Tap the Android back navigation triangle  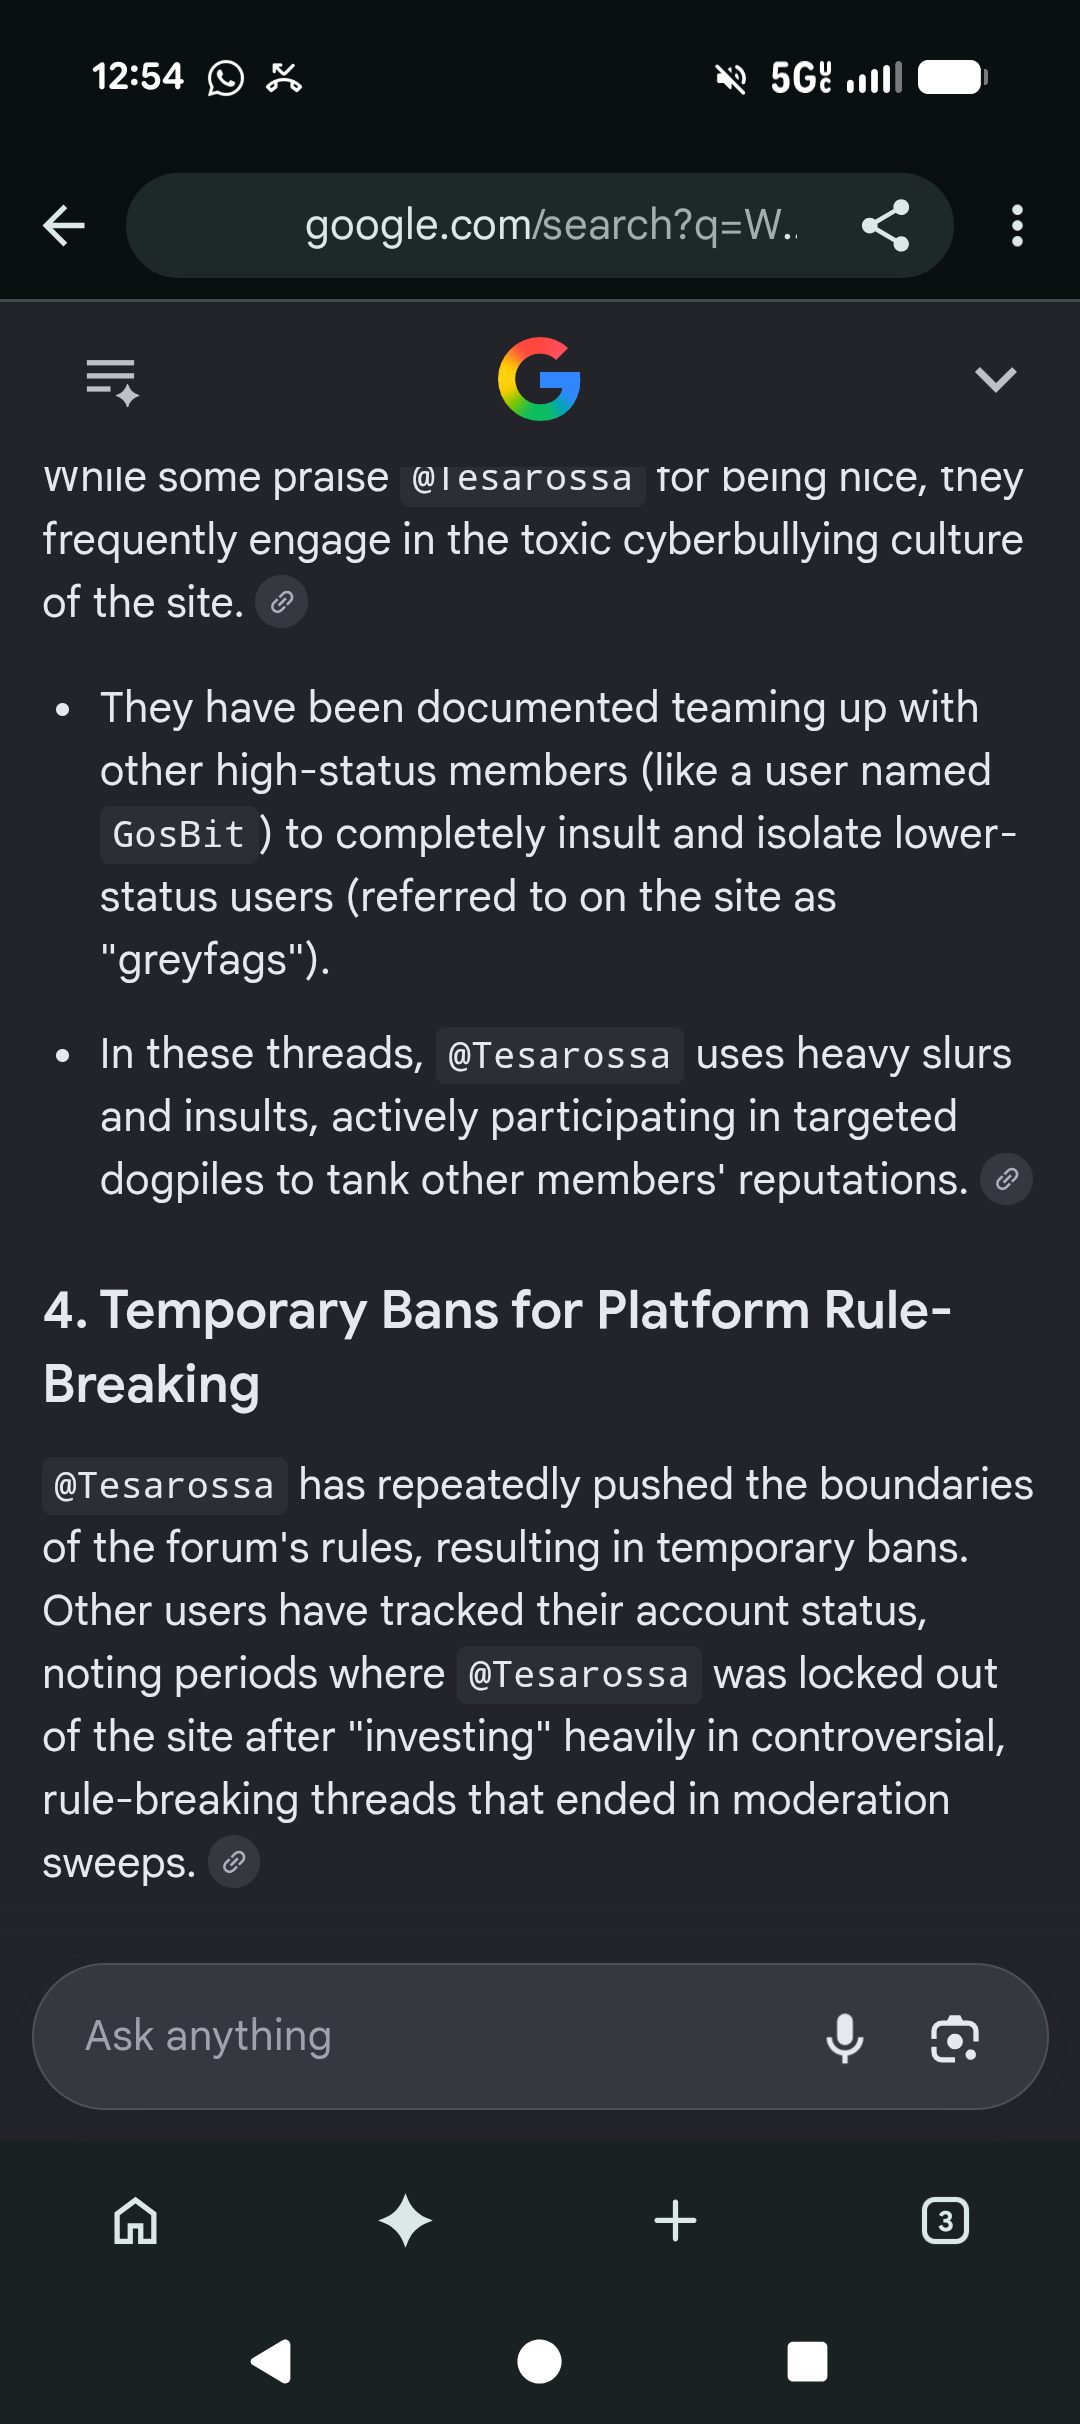pos(271,2362)
